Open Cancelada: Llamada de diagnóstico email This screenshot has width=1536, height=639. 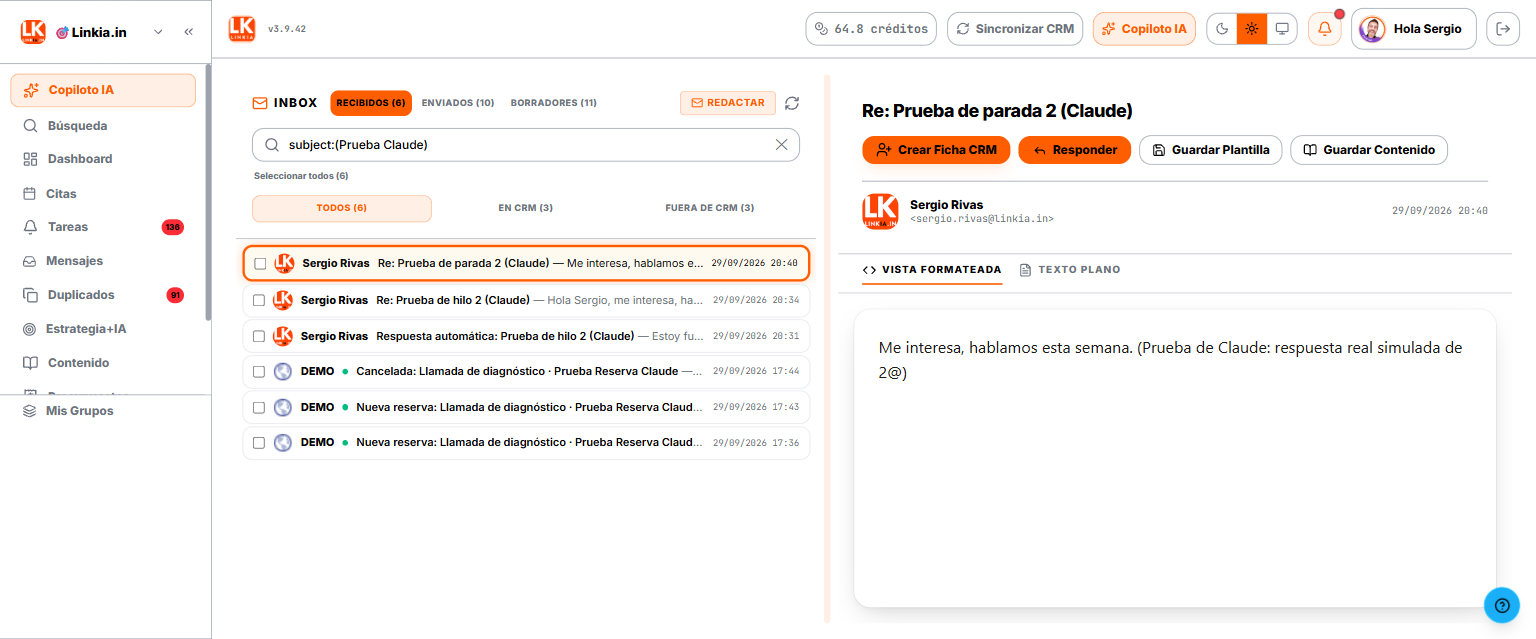click(x=526, y=371)
